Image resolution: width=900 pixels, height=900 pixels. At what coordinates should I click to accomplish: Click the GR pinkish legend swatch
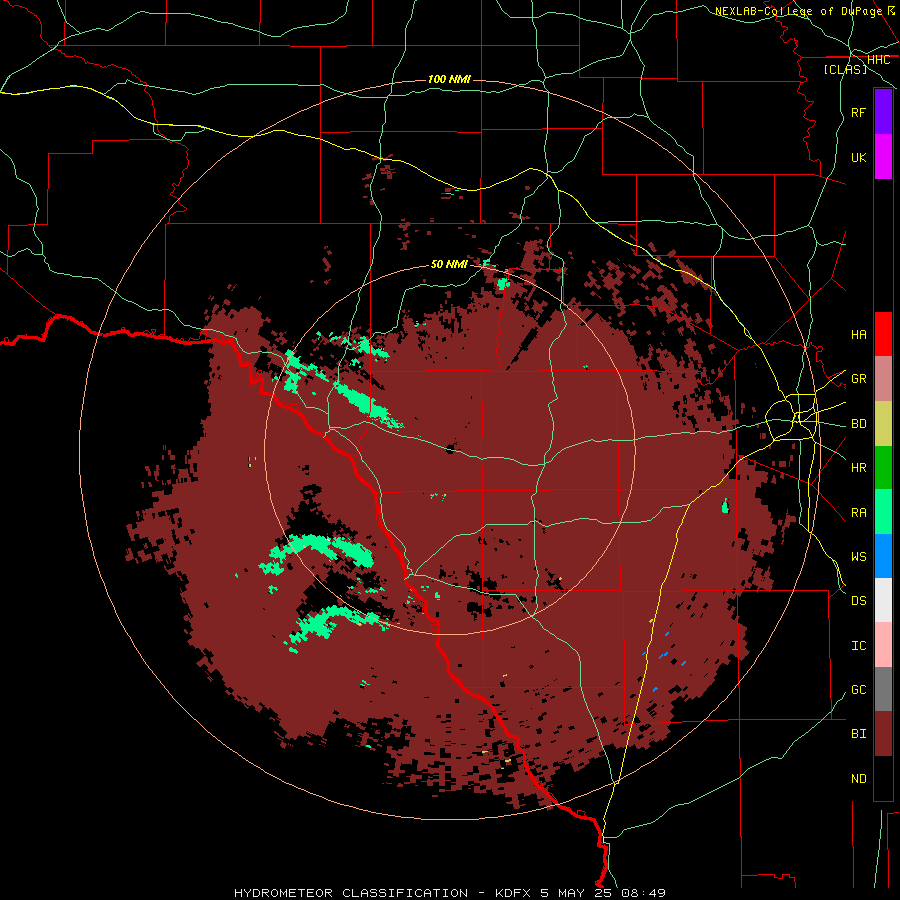(x=883, y=379)
